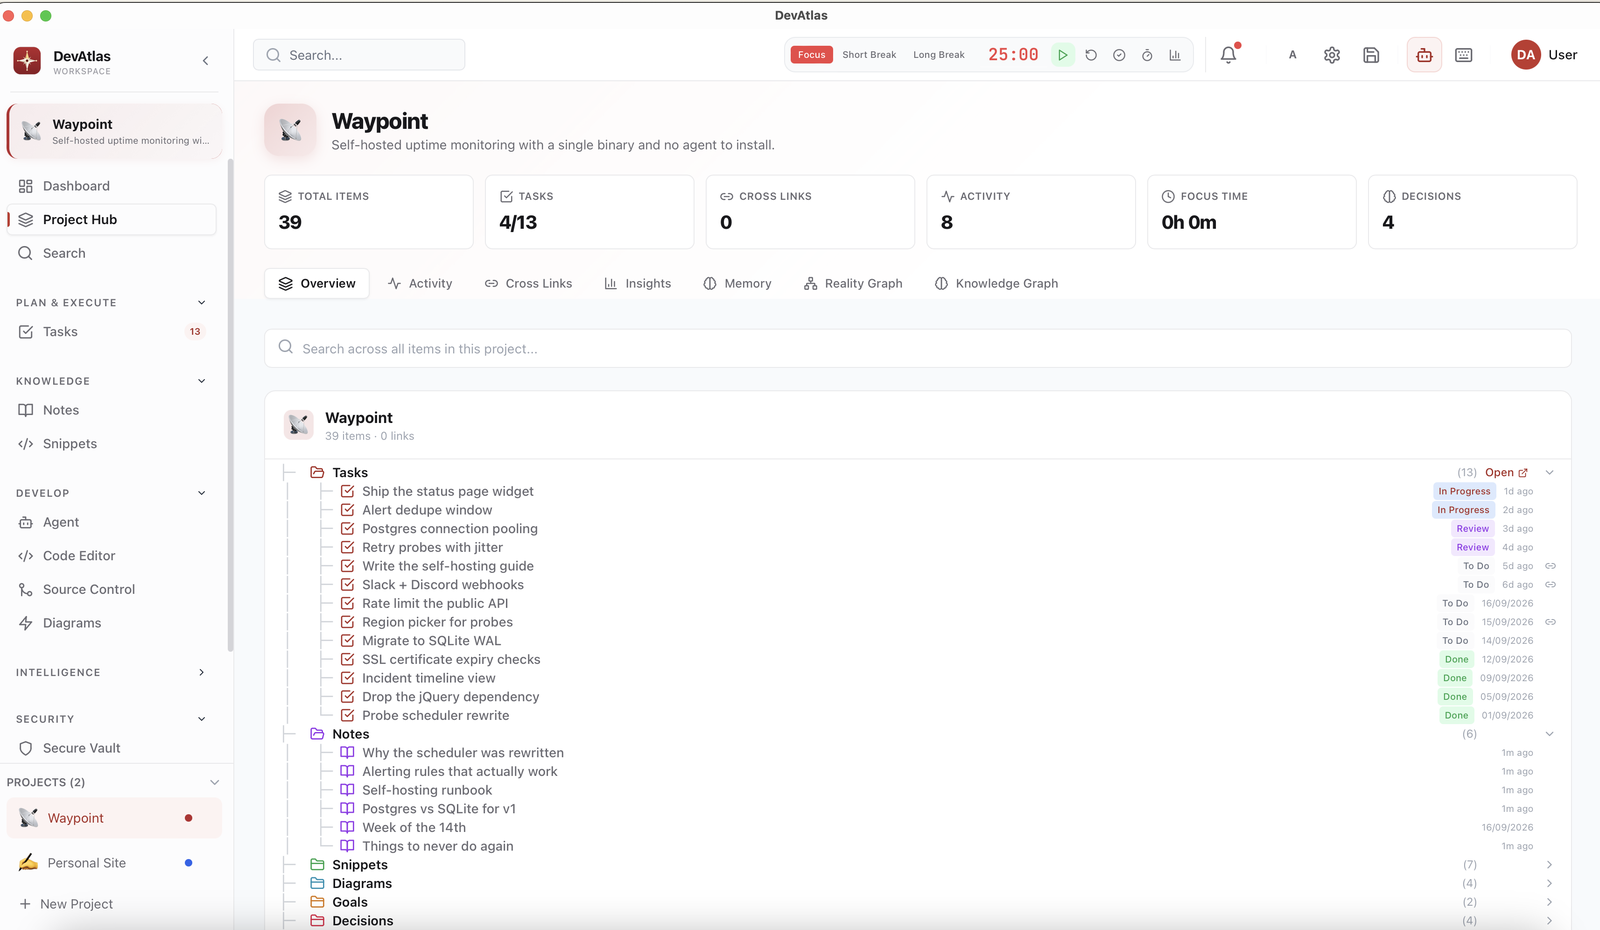Open the keyboard shortcuts icon

[x=1464, y=55]
